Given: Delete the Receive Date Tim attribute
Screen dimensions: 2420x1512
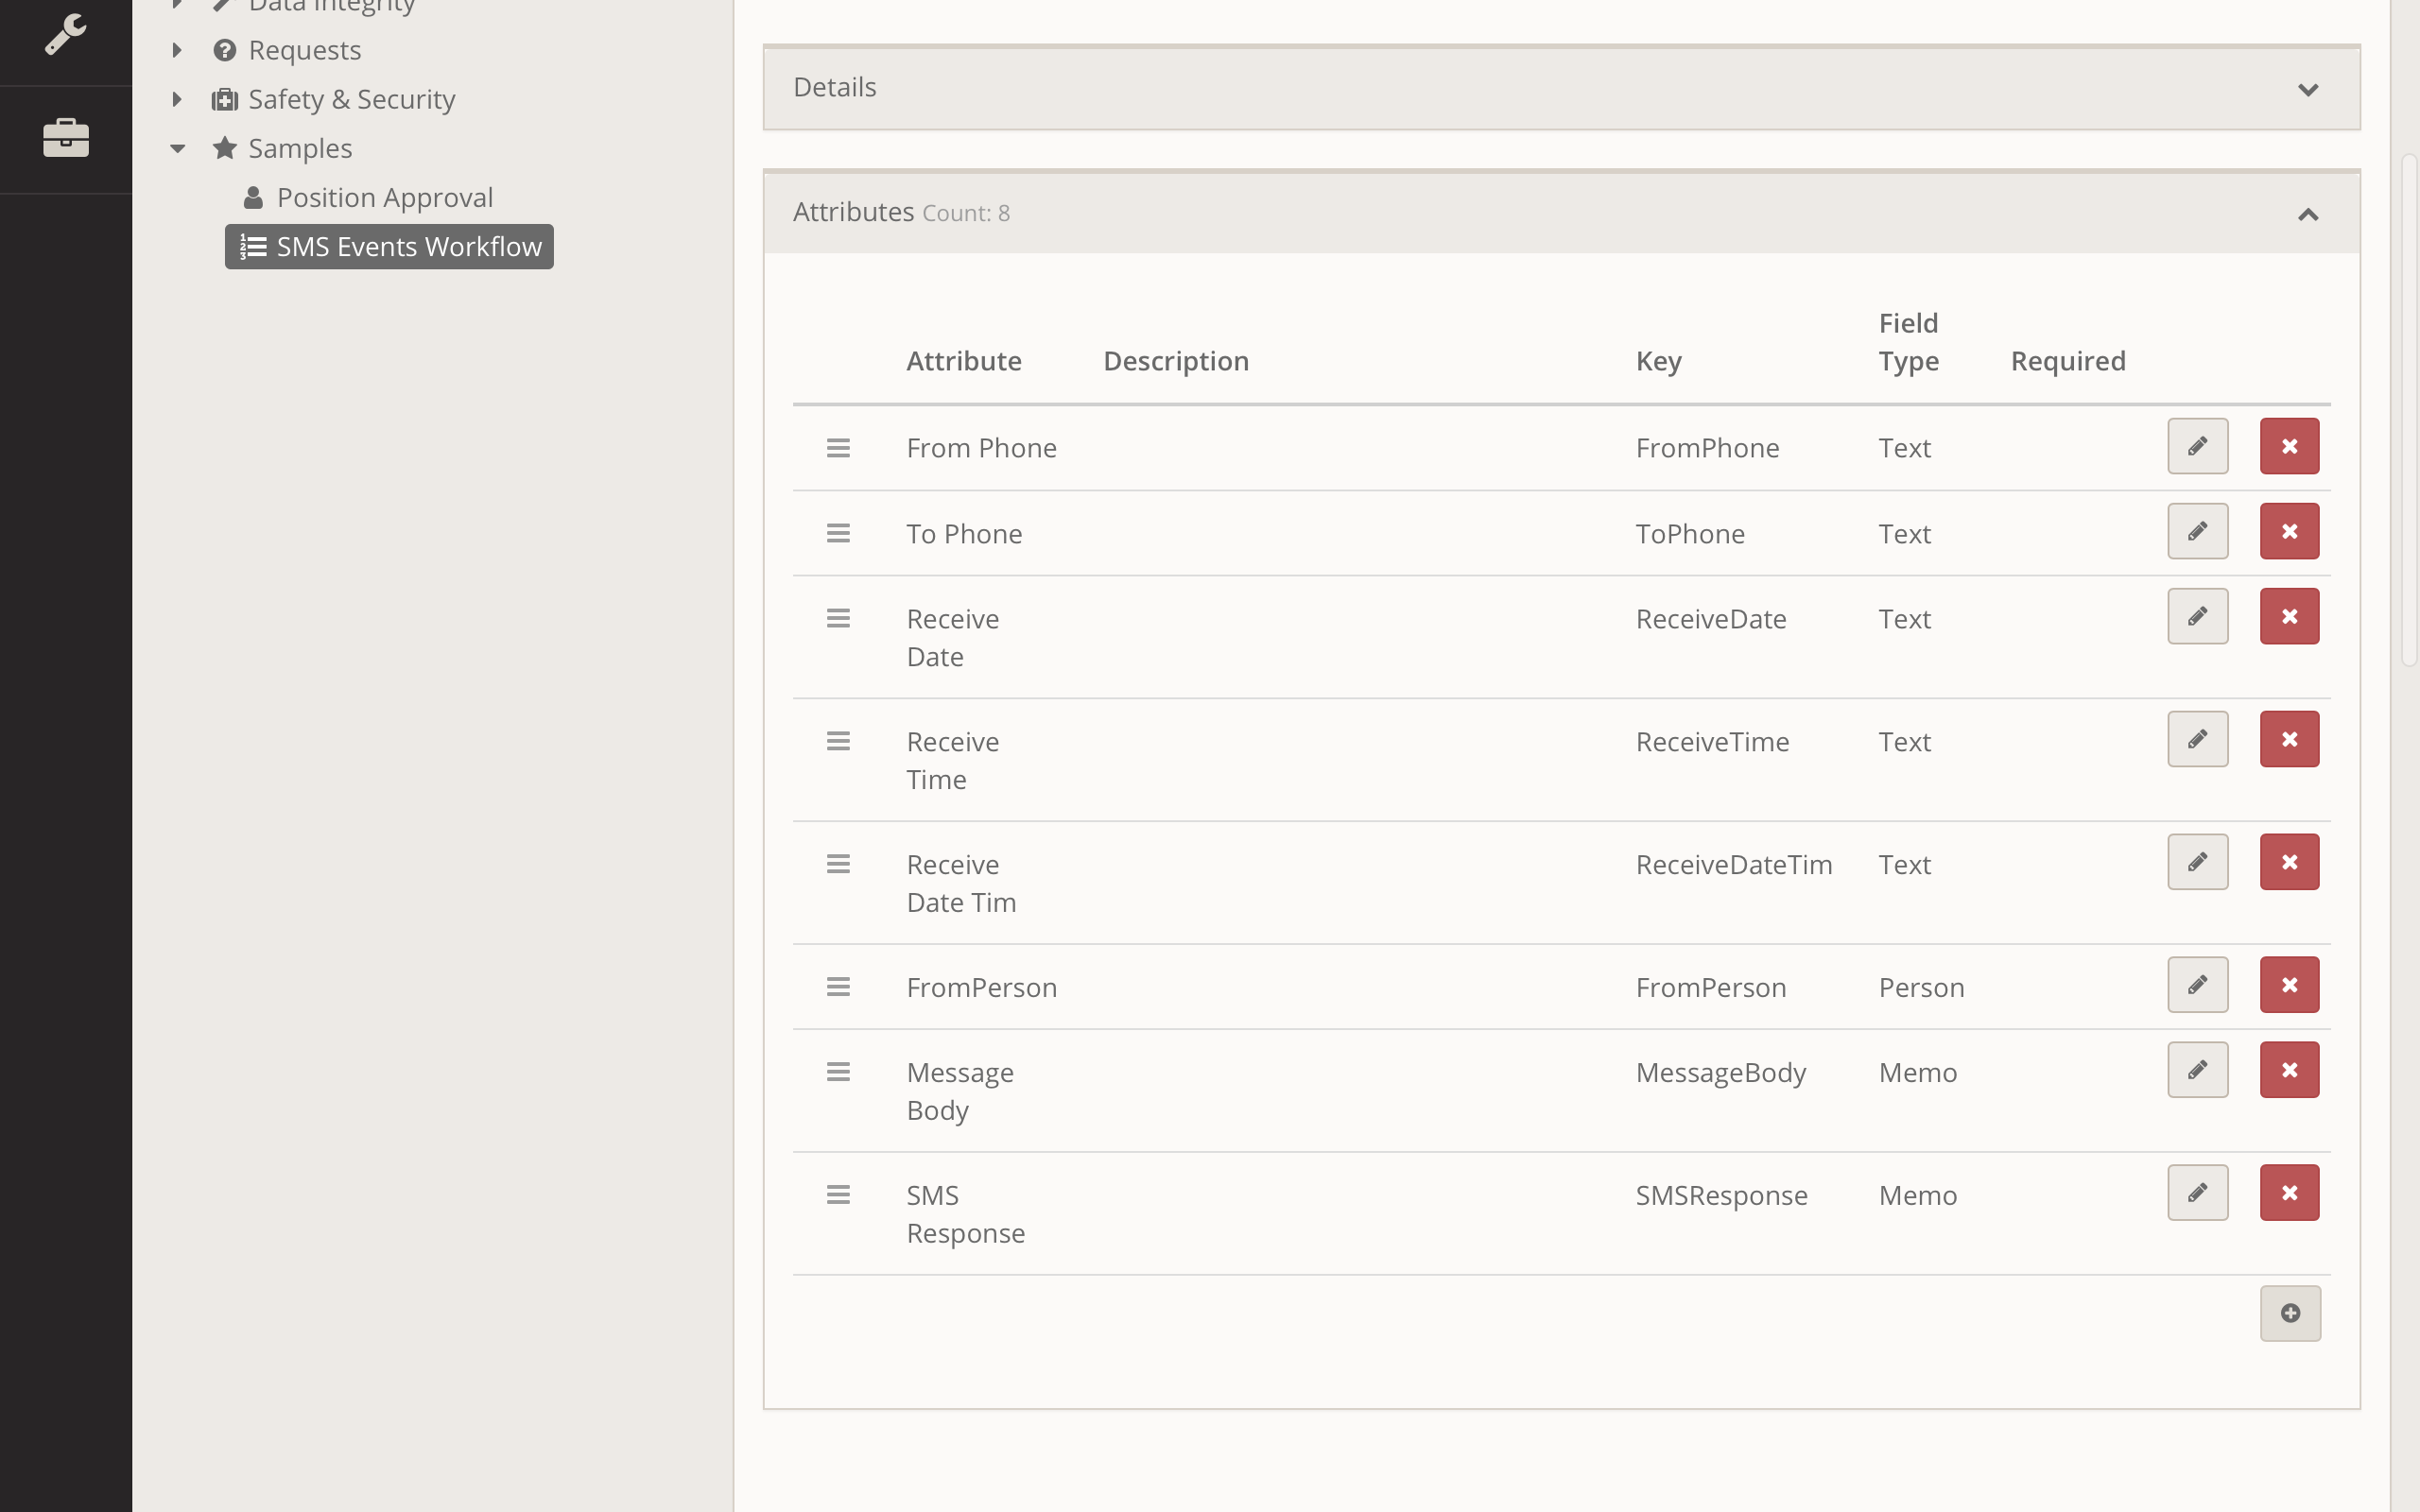Looking at the screenshot, I should 2289,862.
